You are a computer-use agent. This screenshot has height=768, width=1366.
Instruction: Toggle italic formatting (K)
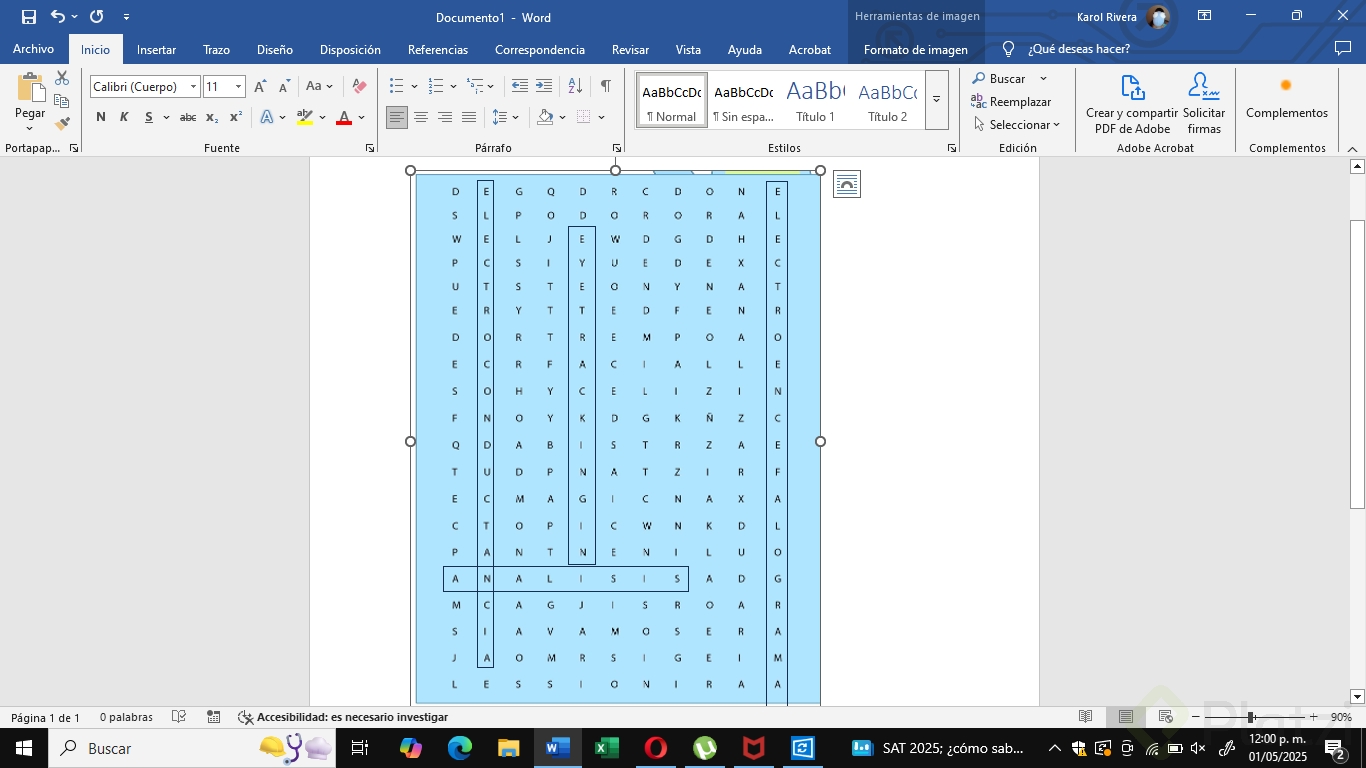[125, 118]
